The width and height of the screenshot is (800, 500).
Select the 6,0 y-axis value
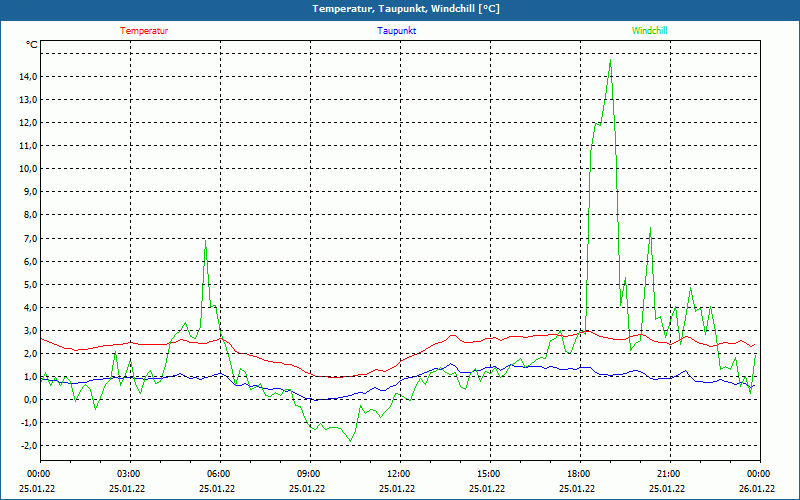[30, 261]
